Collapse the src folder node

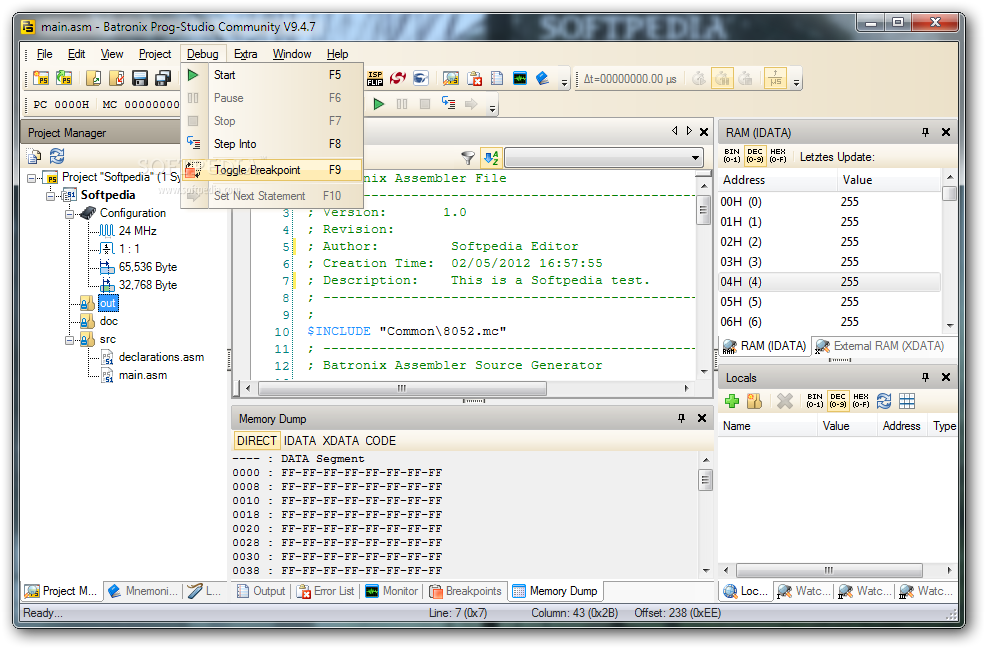(69, 340)
